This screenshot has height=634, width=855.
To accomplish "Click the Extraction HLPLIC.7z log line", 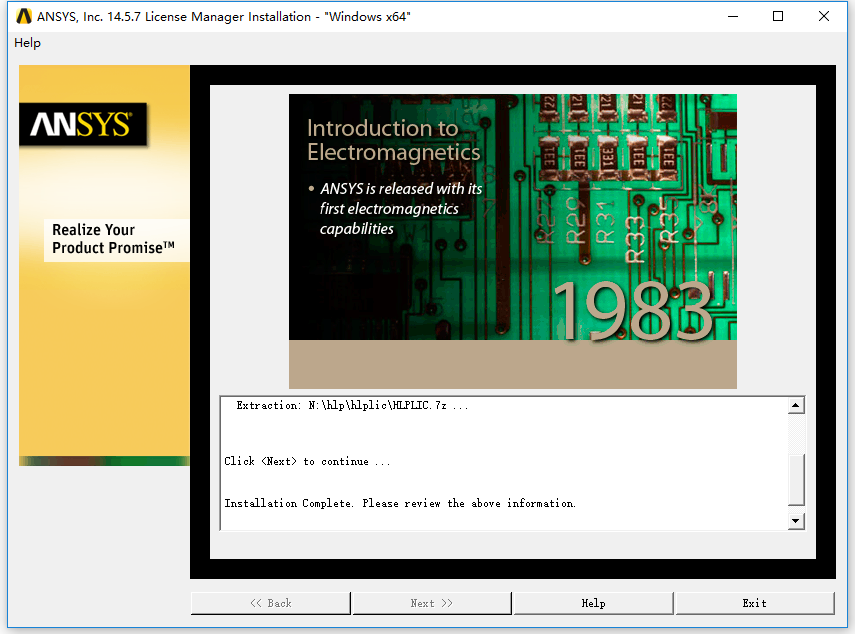I will tap(352, 405).
